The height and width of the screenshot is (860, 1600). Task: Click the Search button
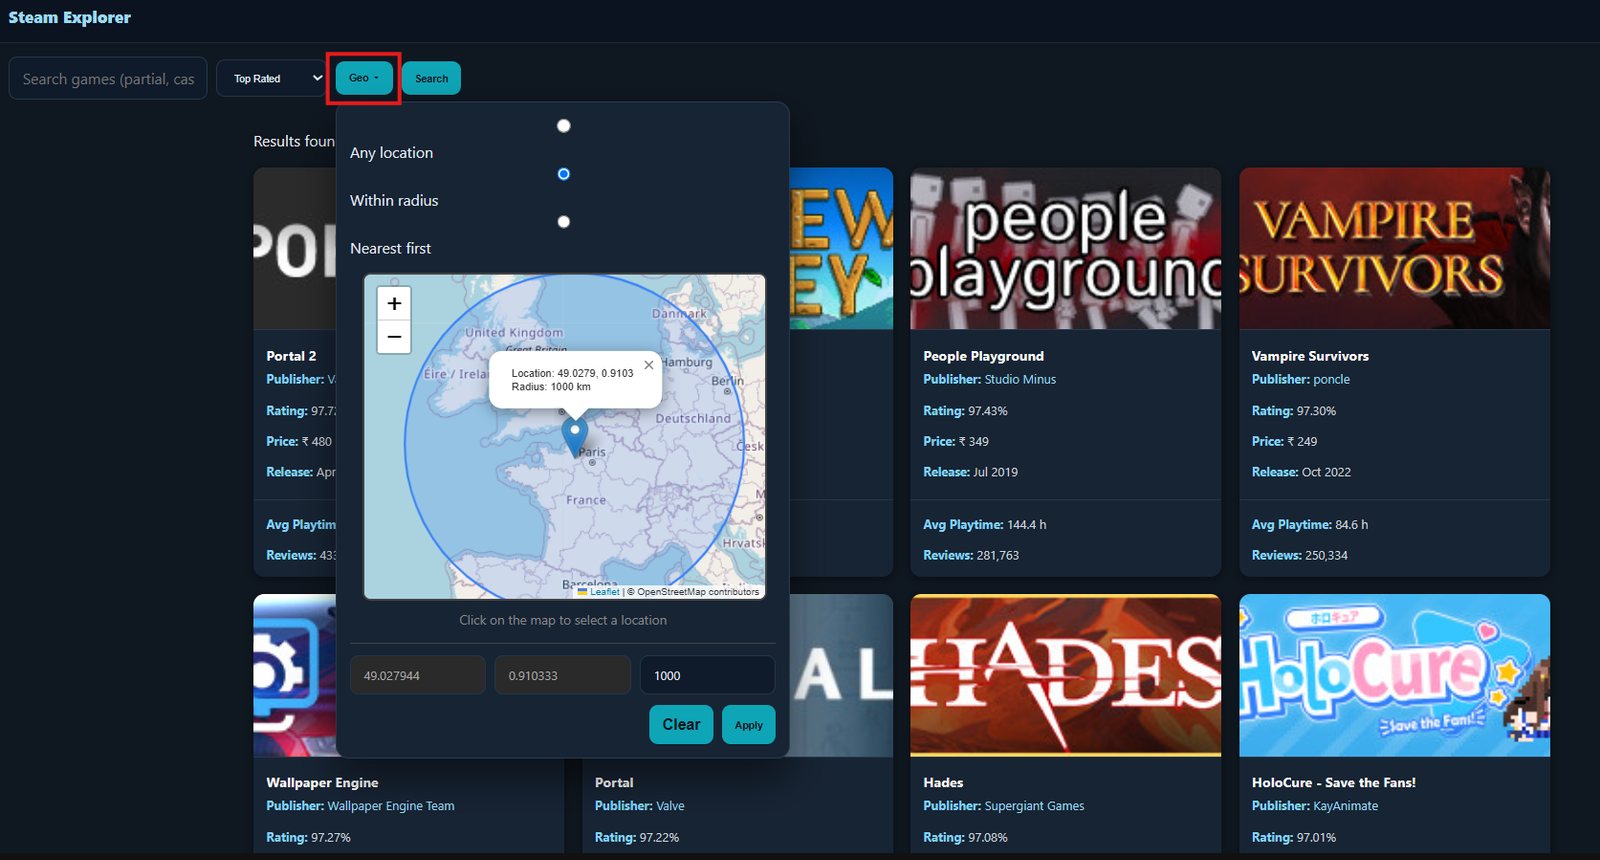[x=431, y=78]
